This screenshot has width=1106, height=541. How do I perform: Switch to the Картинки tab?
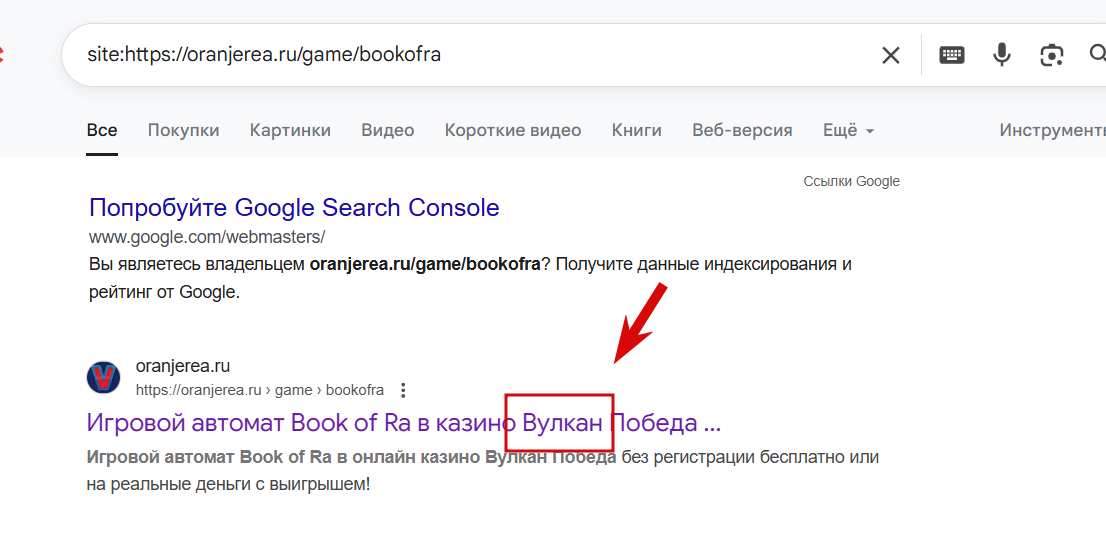pos(290,130)
